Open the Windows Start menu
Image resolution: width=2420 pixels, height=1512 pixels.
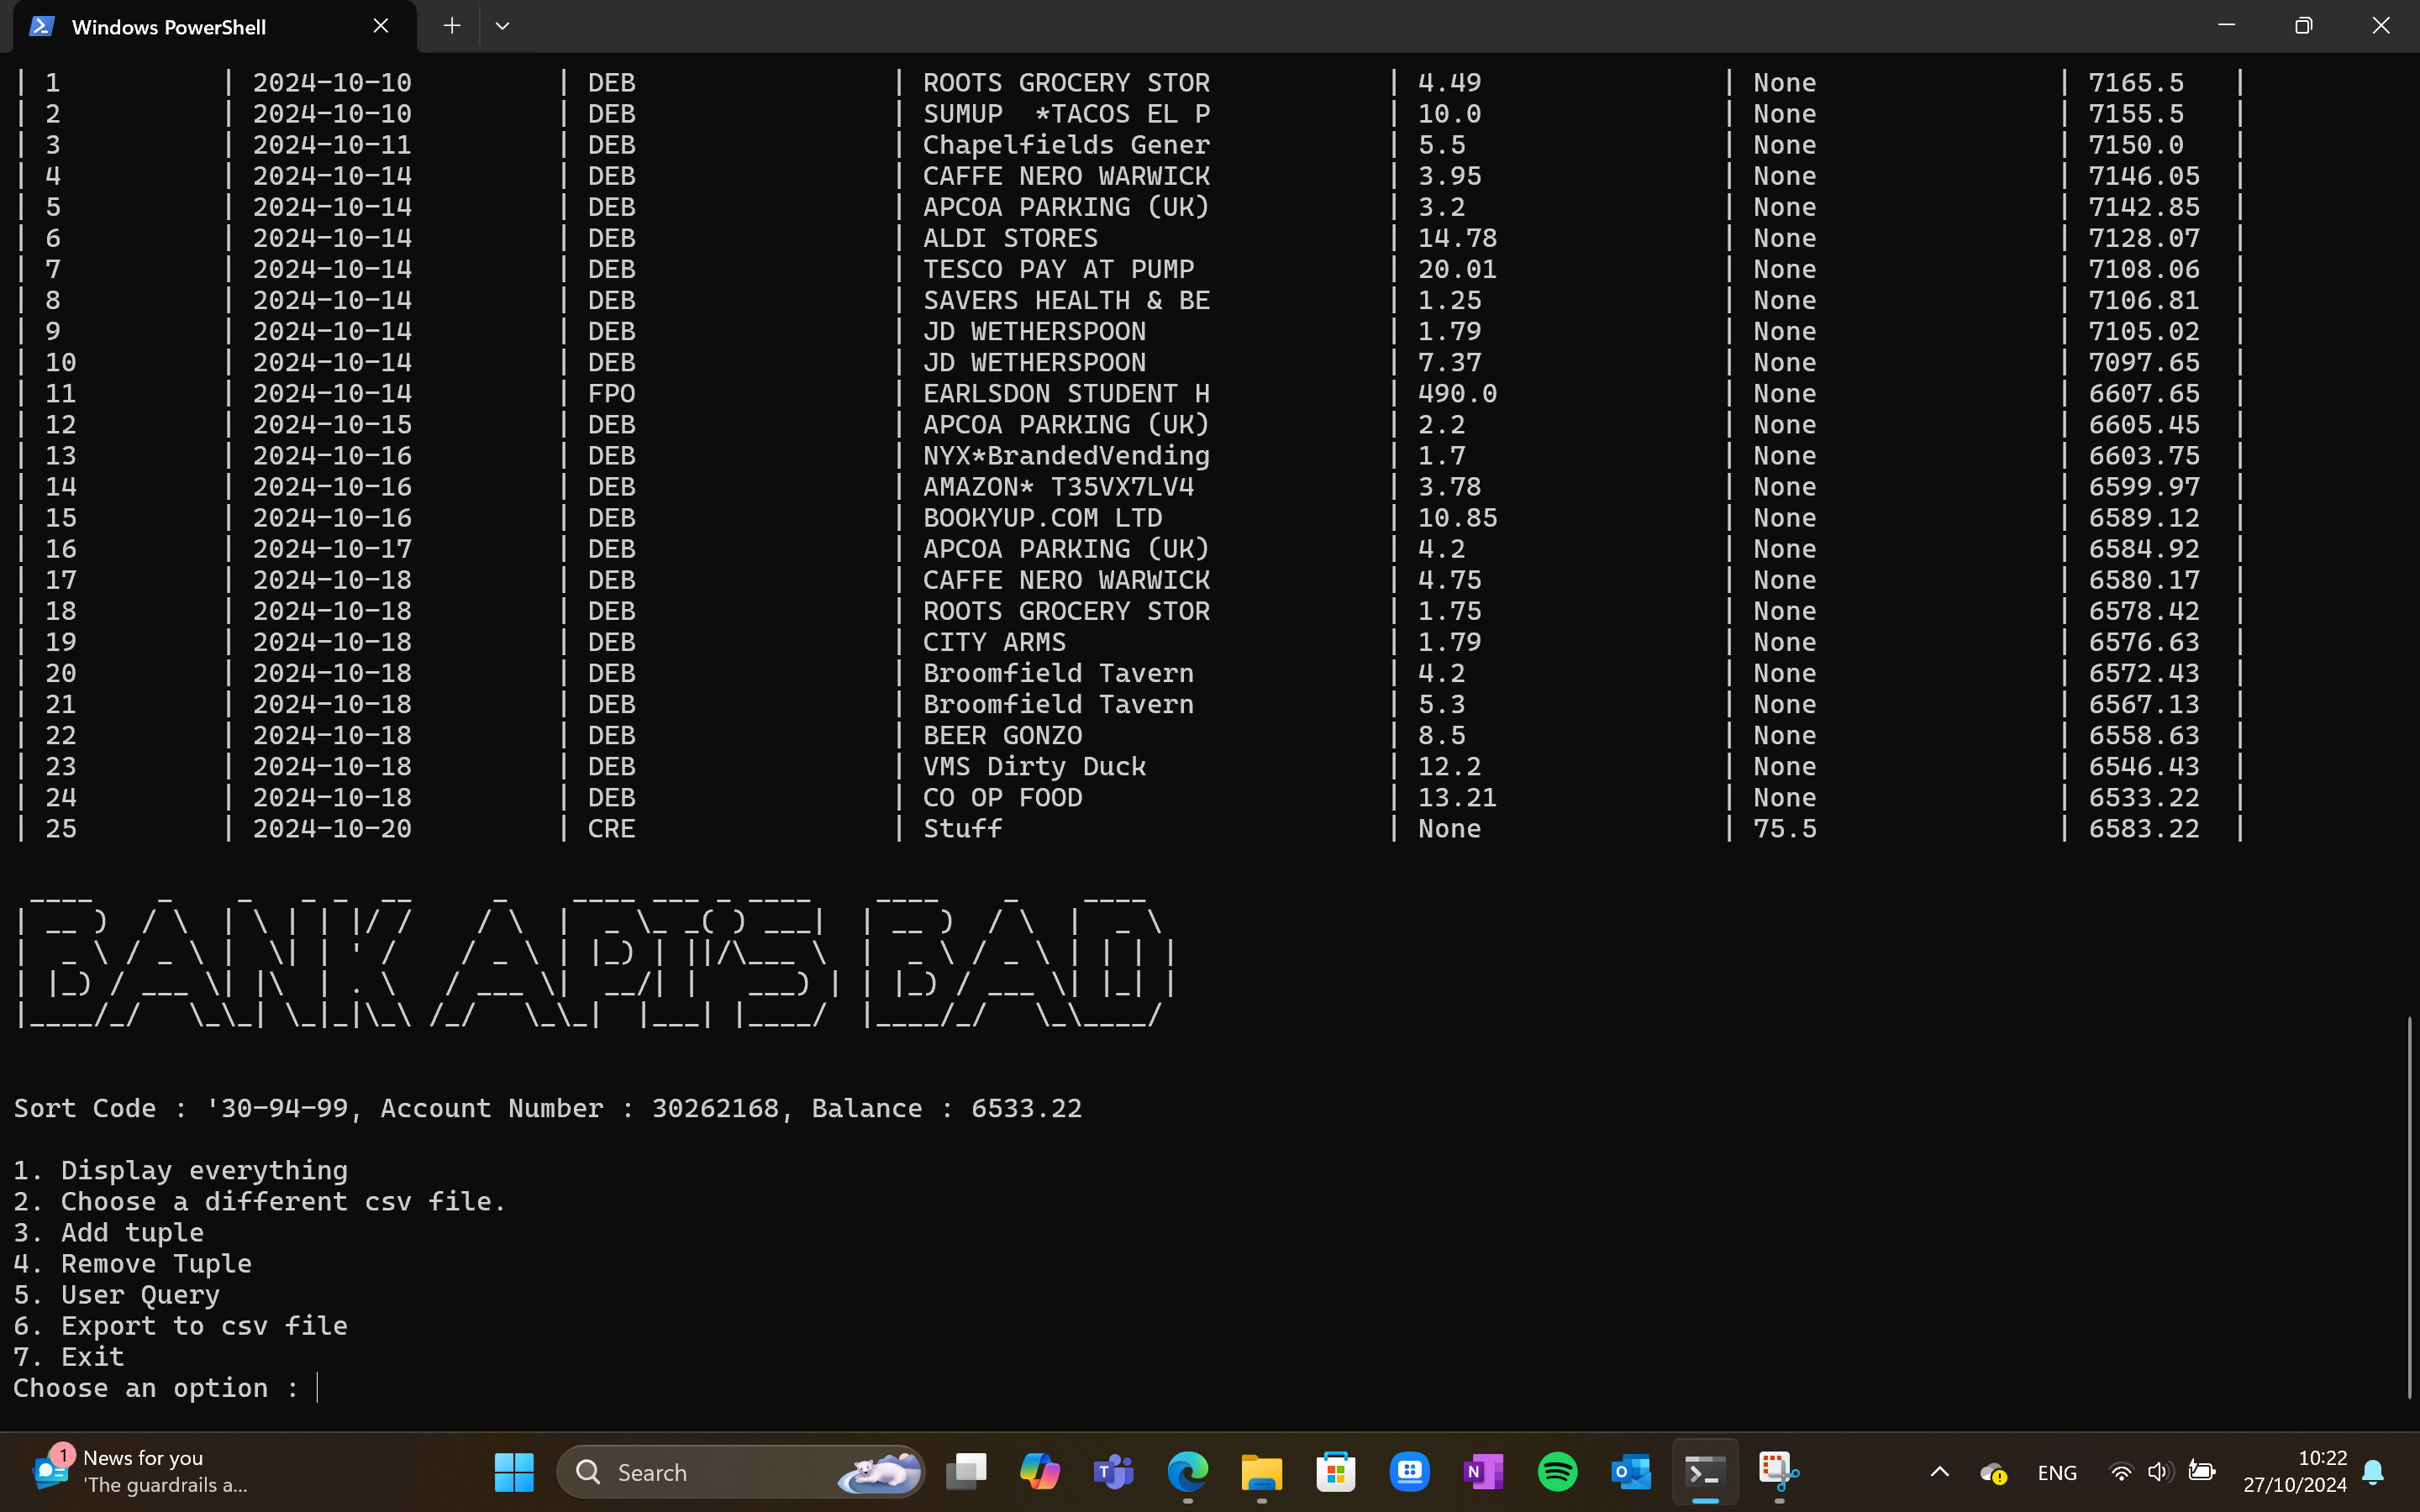[514, 1472]
